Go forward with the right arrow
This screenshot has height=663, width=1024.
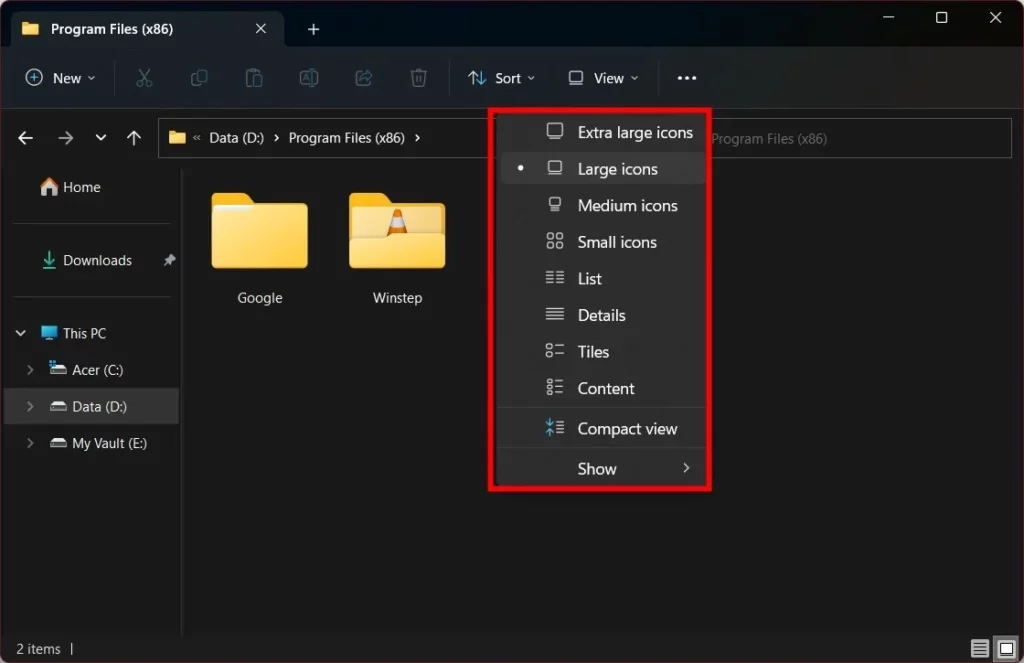coord(65,138)
